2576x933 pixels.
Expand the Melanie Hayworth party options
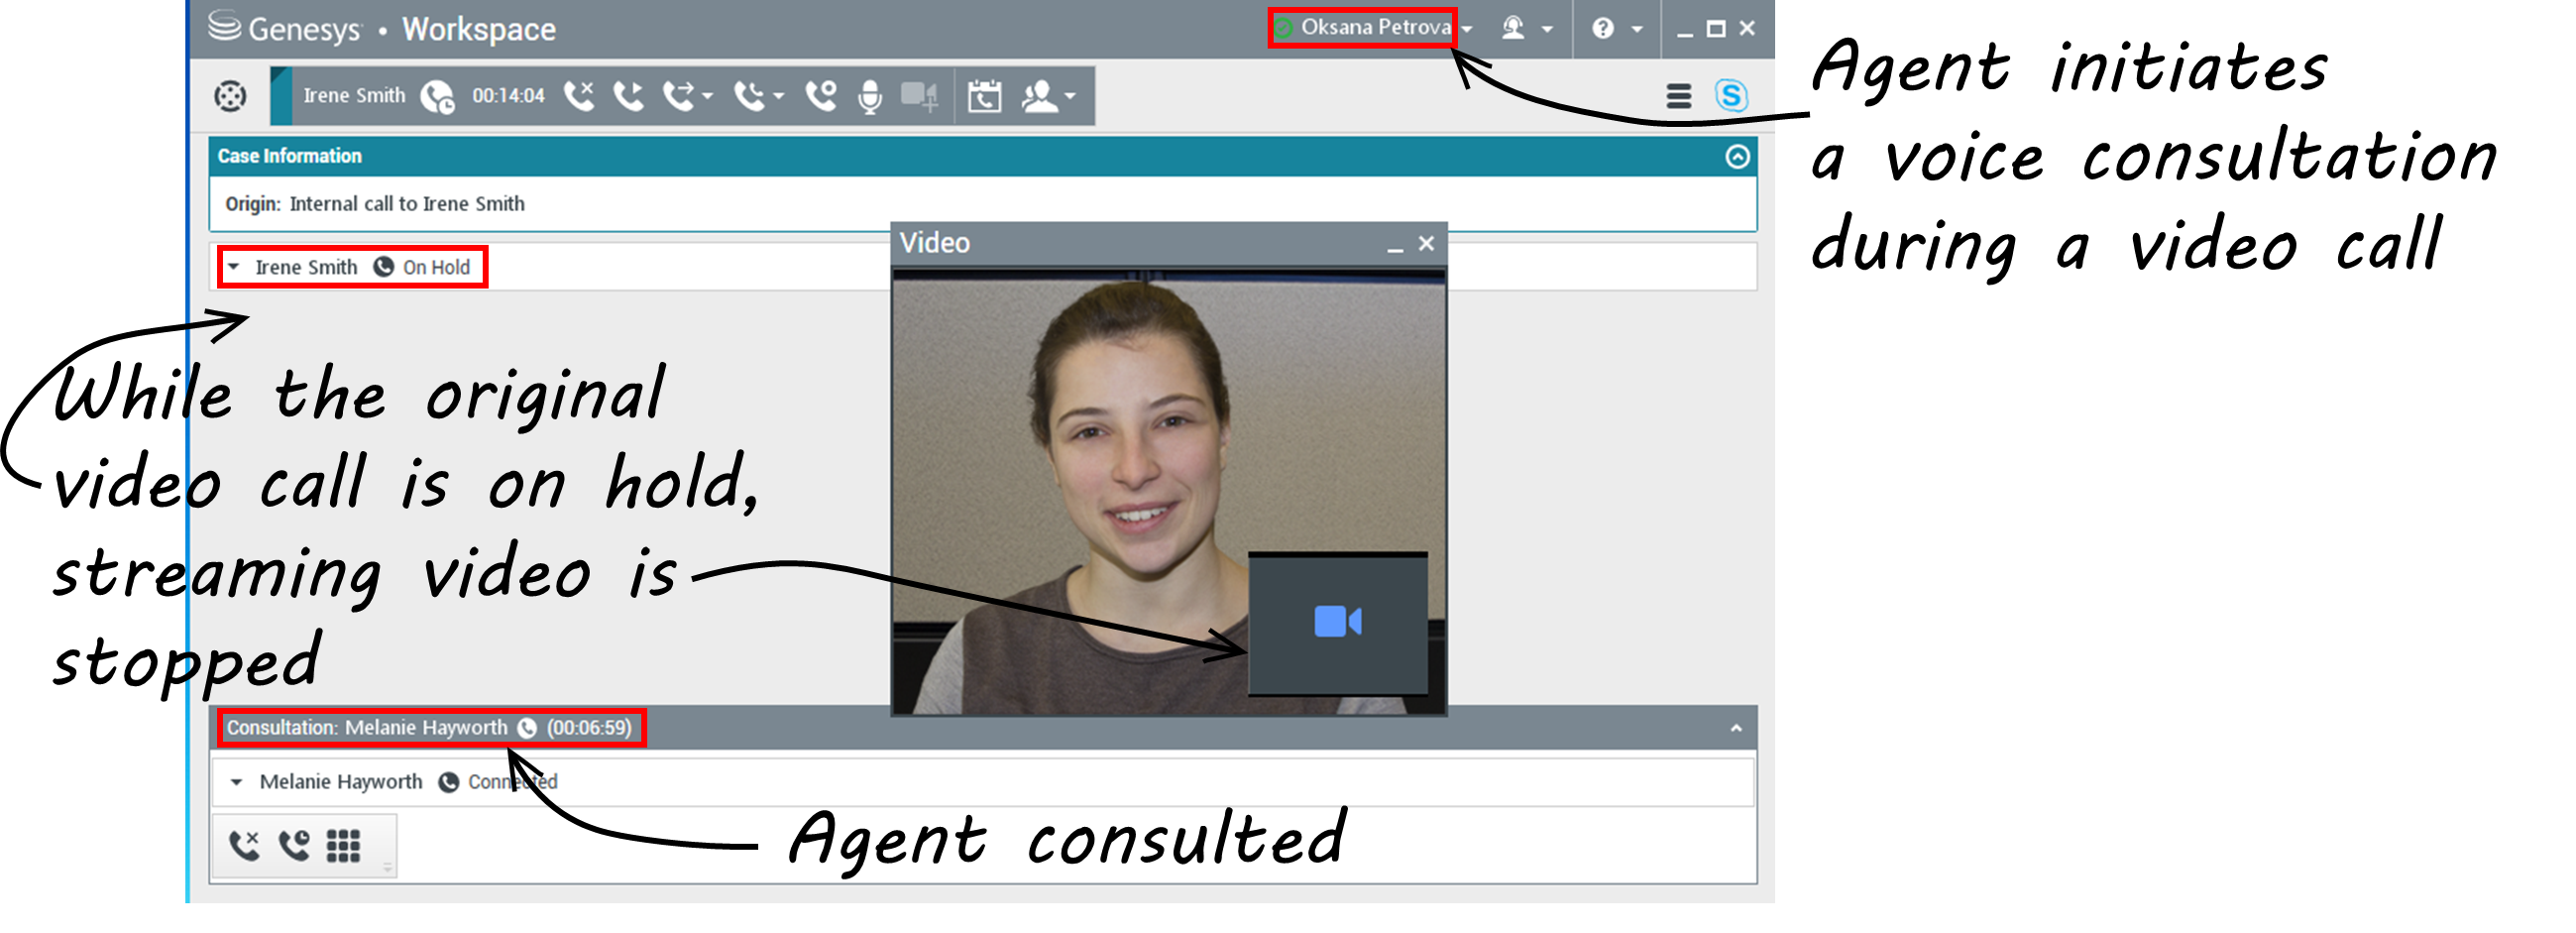tap(237, 782)
